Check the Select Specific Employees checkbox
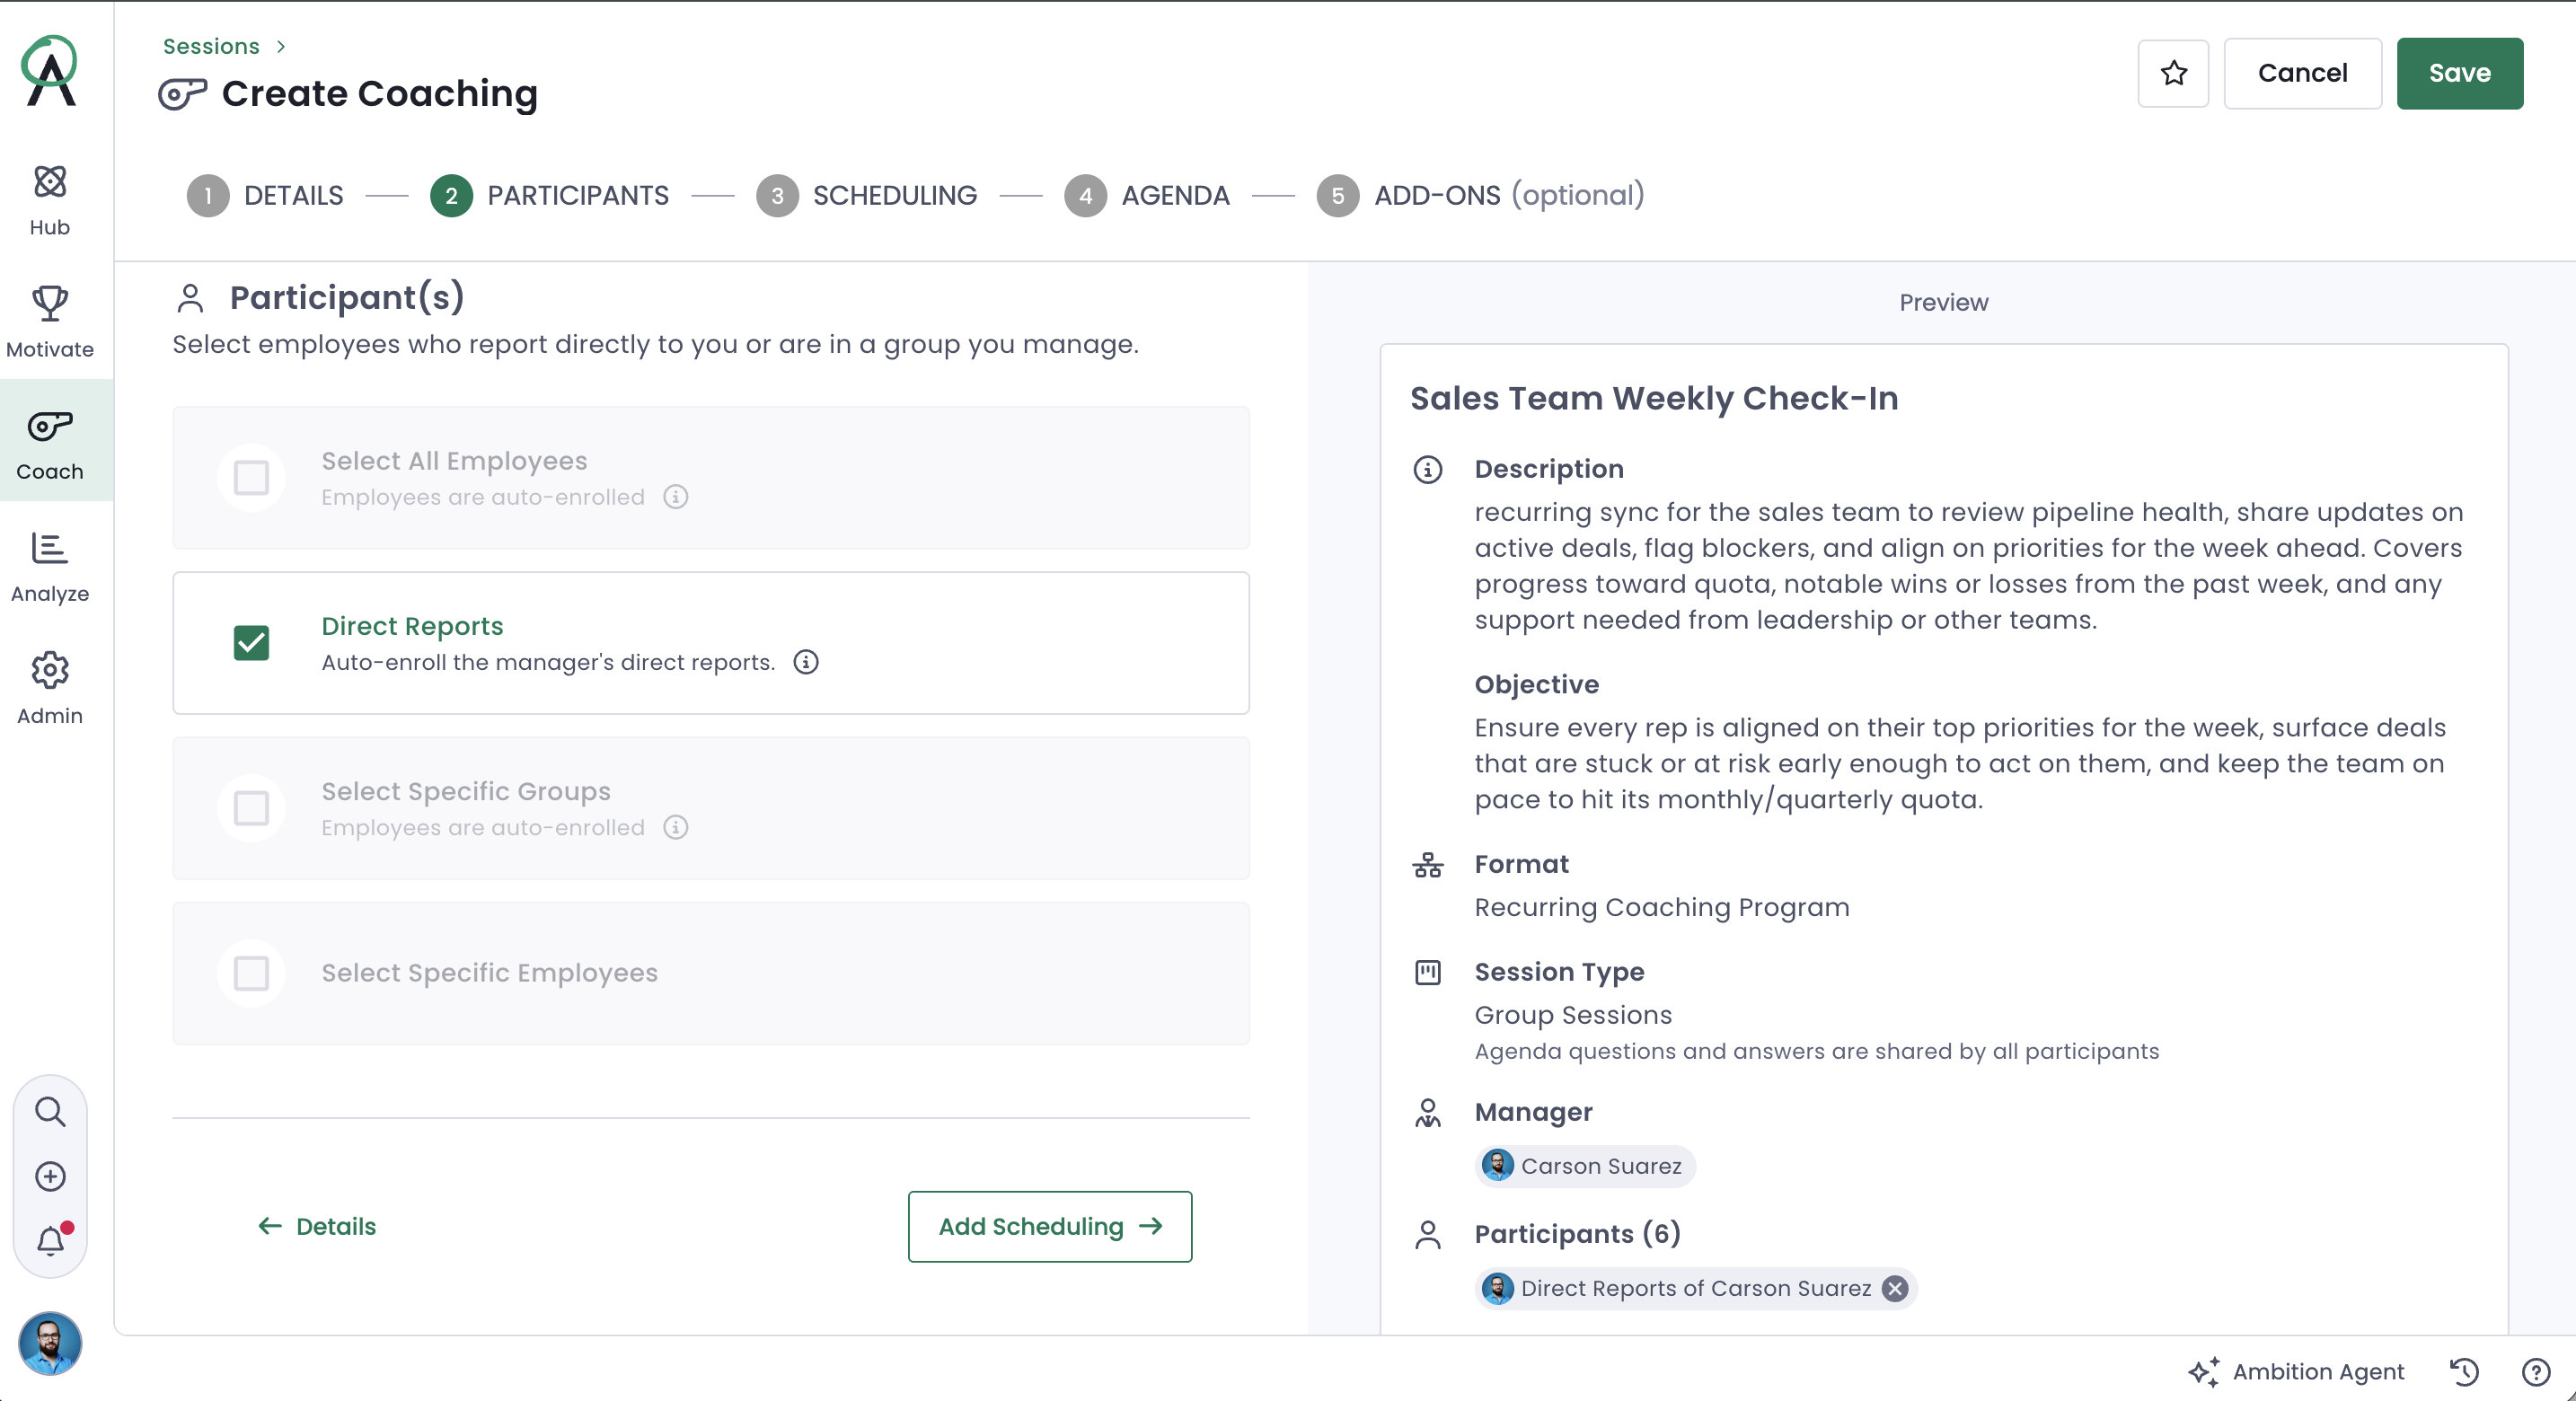This screenshot has height=1401, width=2576. (x=251, y=973)
